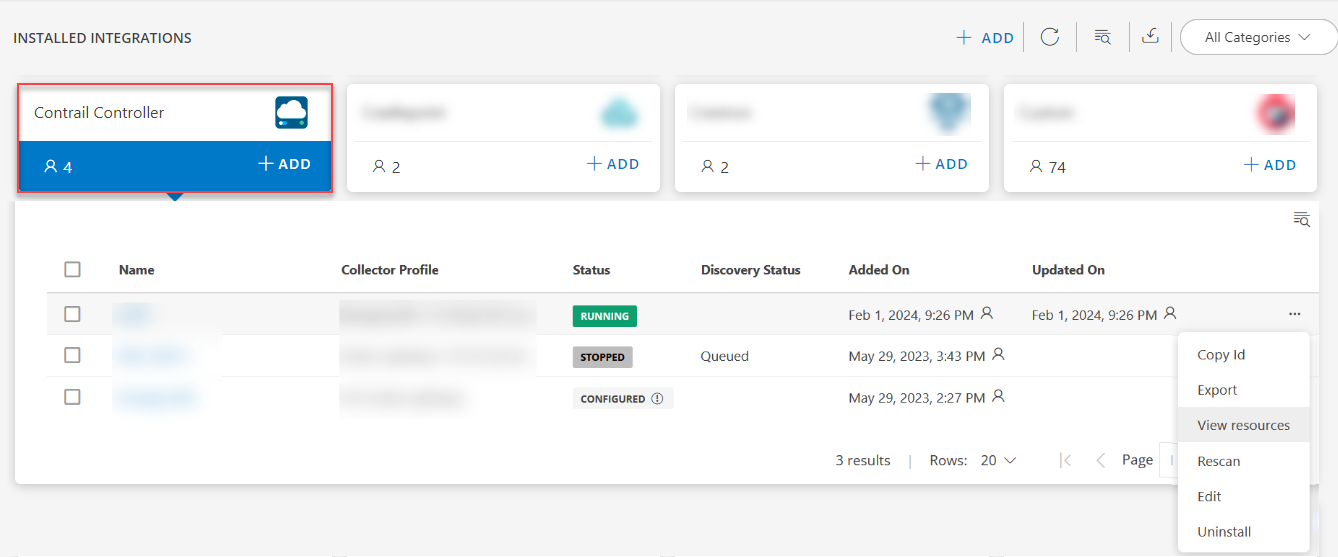Click the user icon next to Updated On date

tap(1170, 314)
